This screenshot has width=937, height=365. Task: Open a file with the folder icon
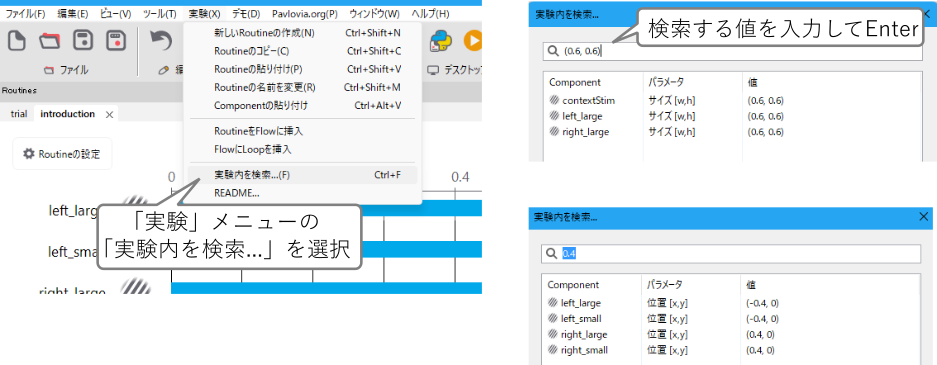click(x=50, y=41)
